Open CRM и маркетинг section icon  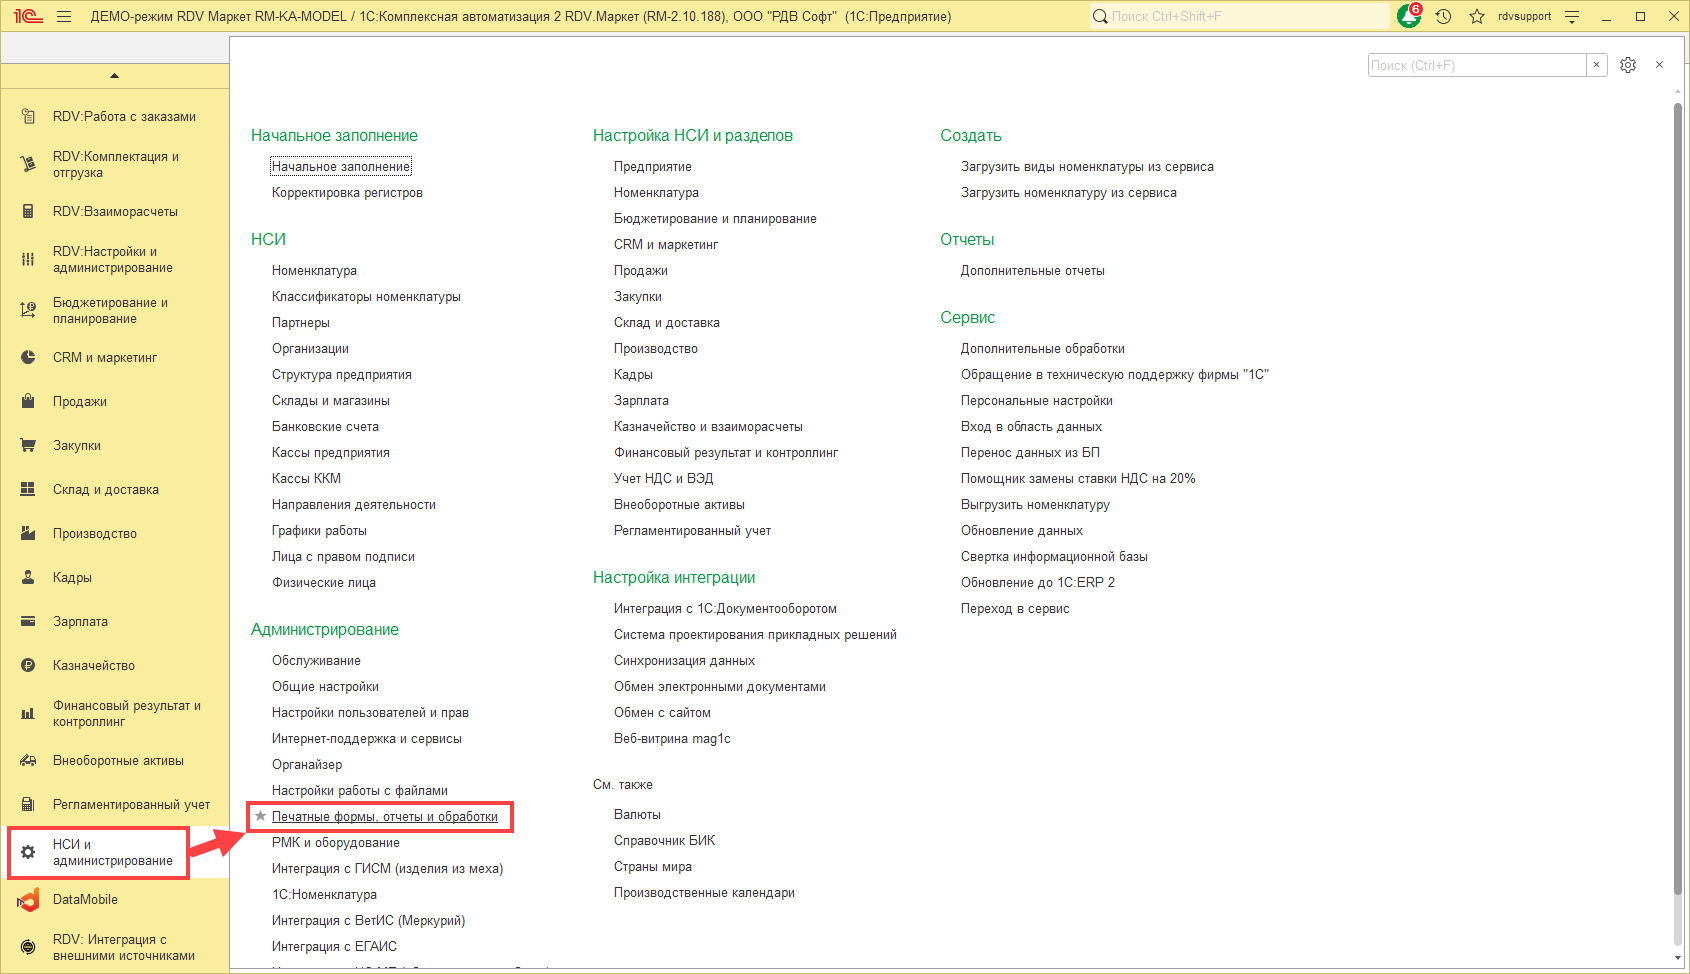28,358
